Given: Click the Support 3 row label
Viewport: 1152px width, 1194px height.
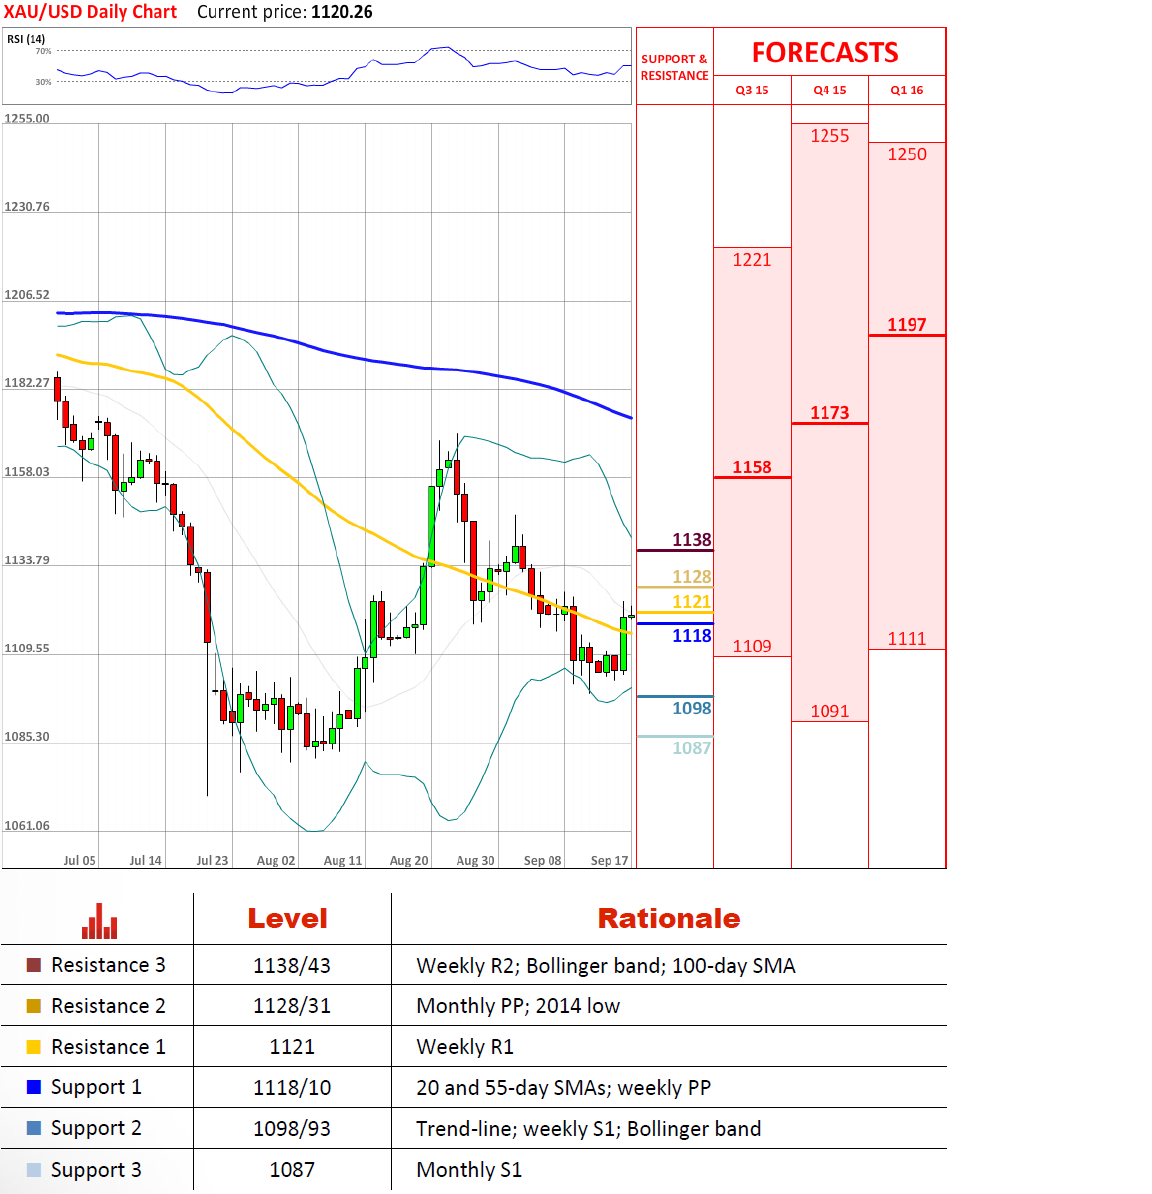Looking at the screenshot, I should coord(96,1170).
